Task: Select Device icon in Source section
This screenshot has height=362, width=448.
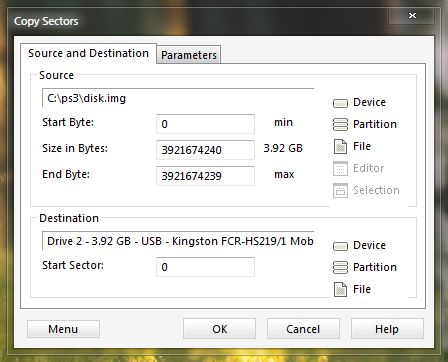Action: tap(340, 103)
